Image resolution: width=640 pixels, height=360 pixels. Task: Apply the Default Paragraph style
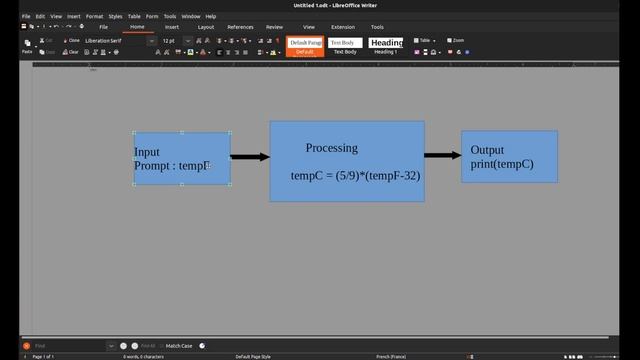(x=305, y=46)
